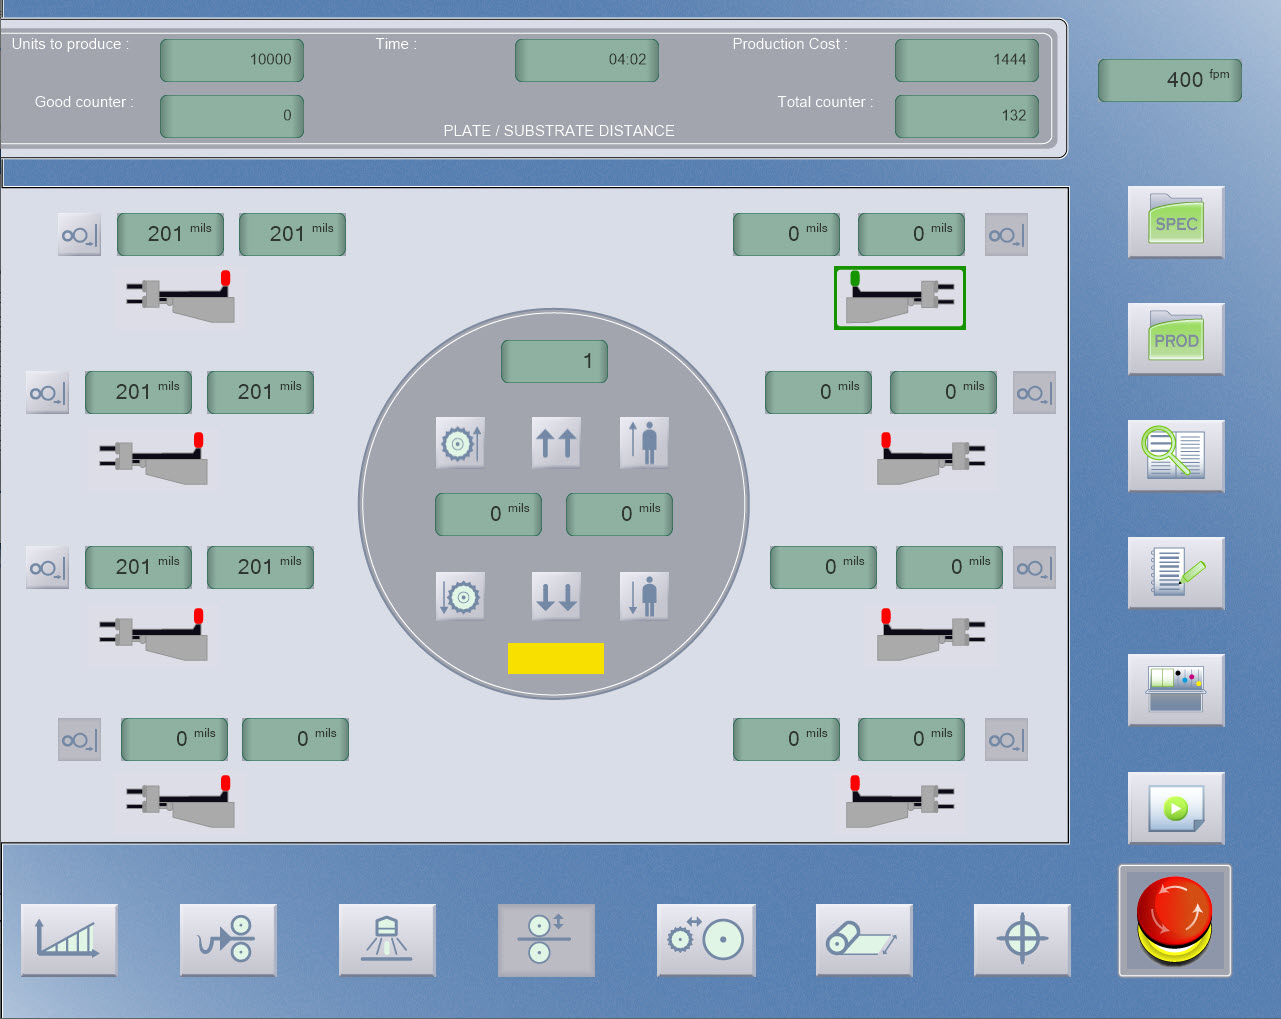Toggle the bottom-left station infinity button
The image size is (1281, 1019).
[x=79, y=740]
